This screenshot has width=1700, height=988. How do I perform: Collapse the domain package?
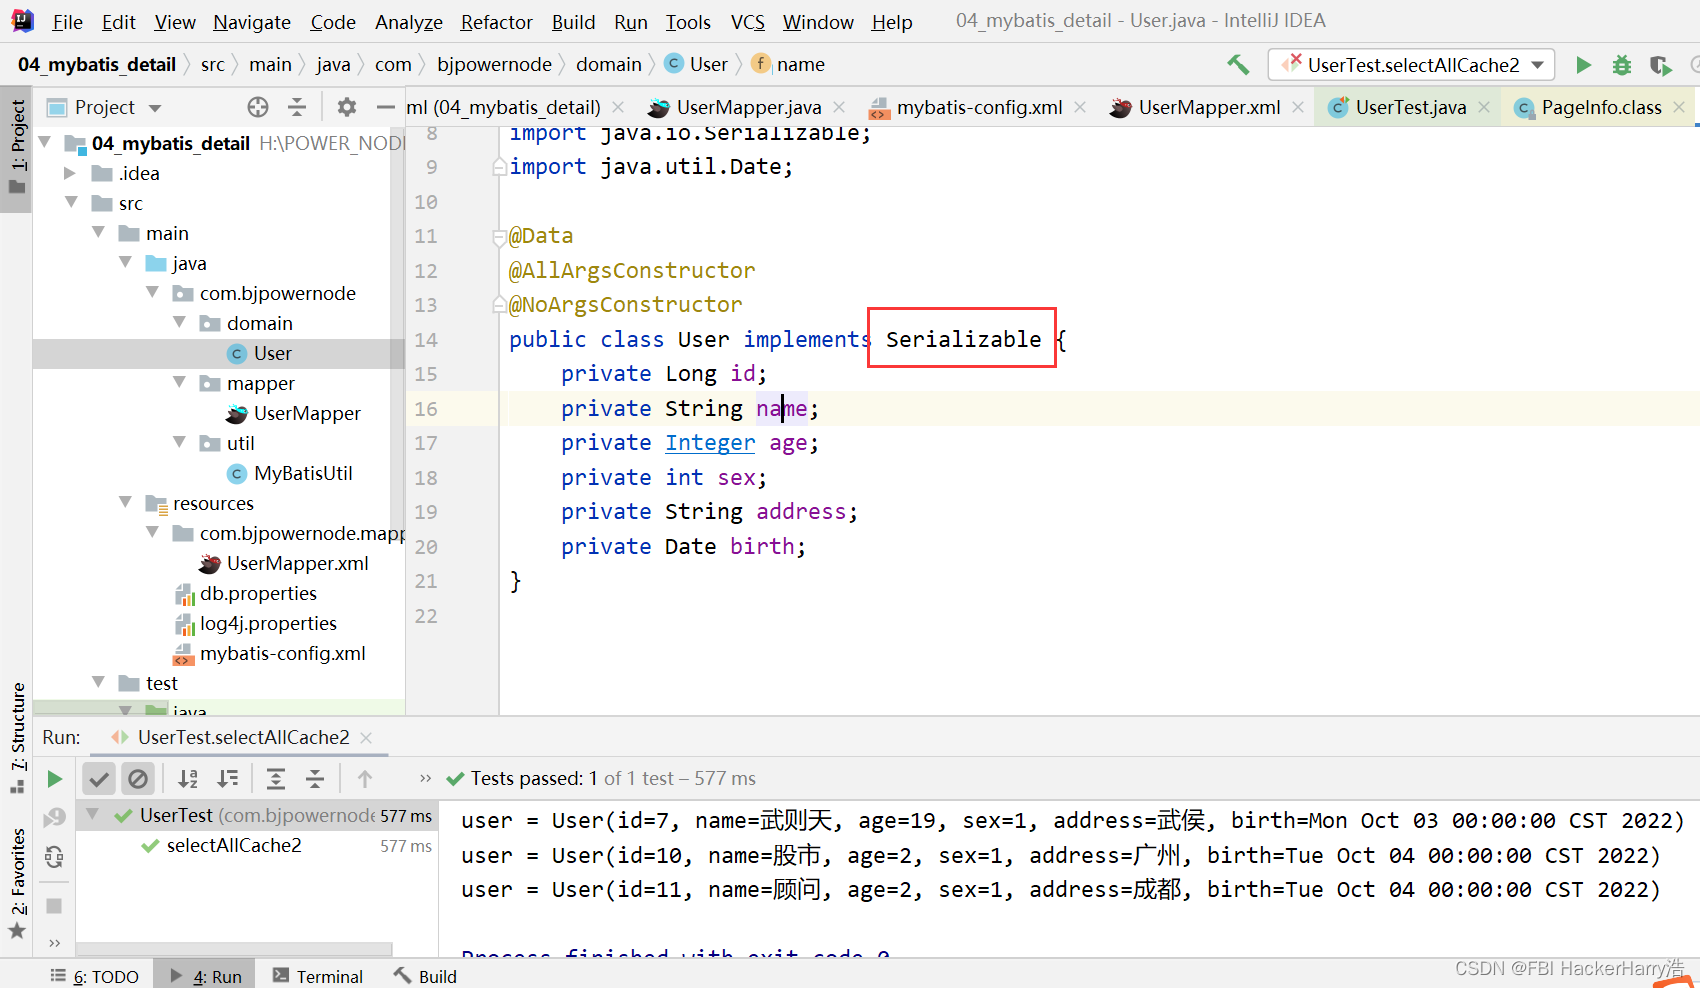[x=180, y=323]
